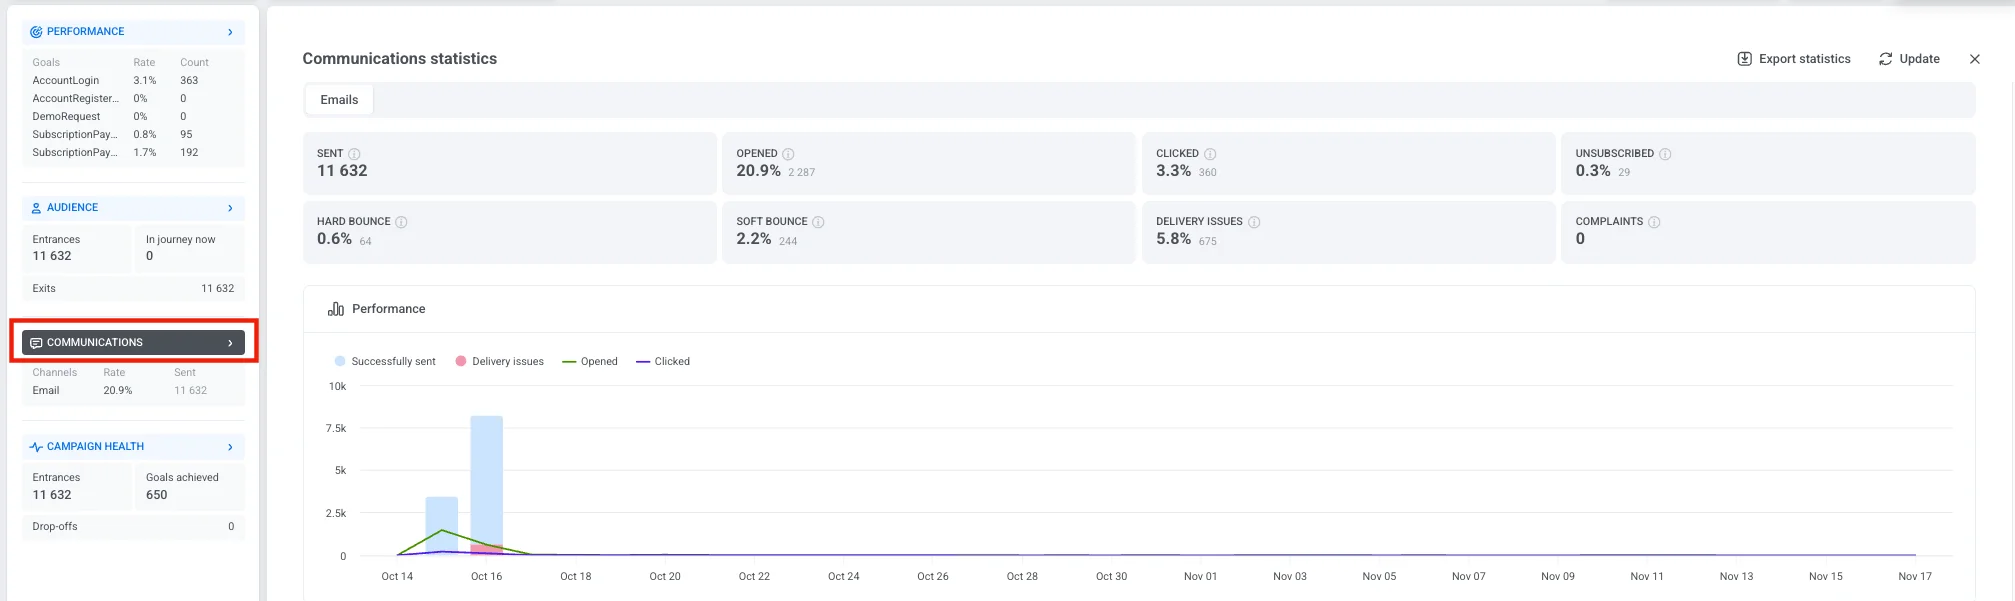Viewport: 2015px width, 601px height.
Task: Expand the Campaign Health section chevron
Action: 230,447
